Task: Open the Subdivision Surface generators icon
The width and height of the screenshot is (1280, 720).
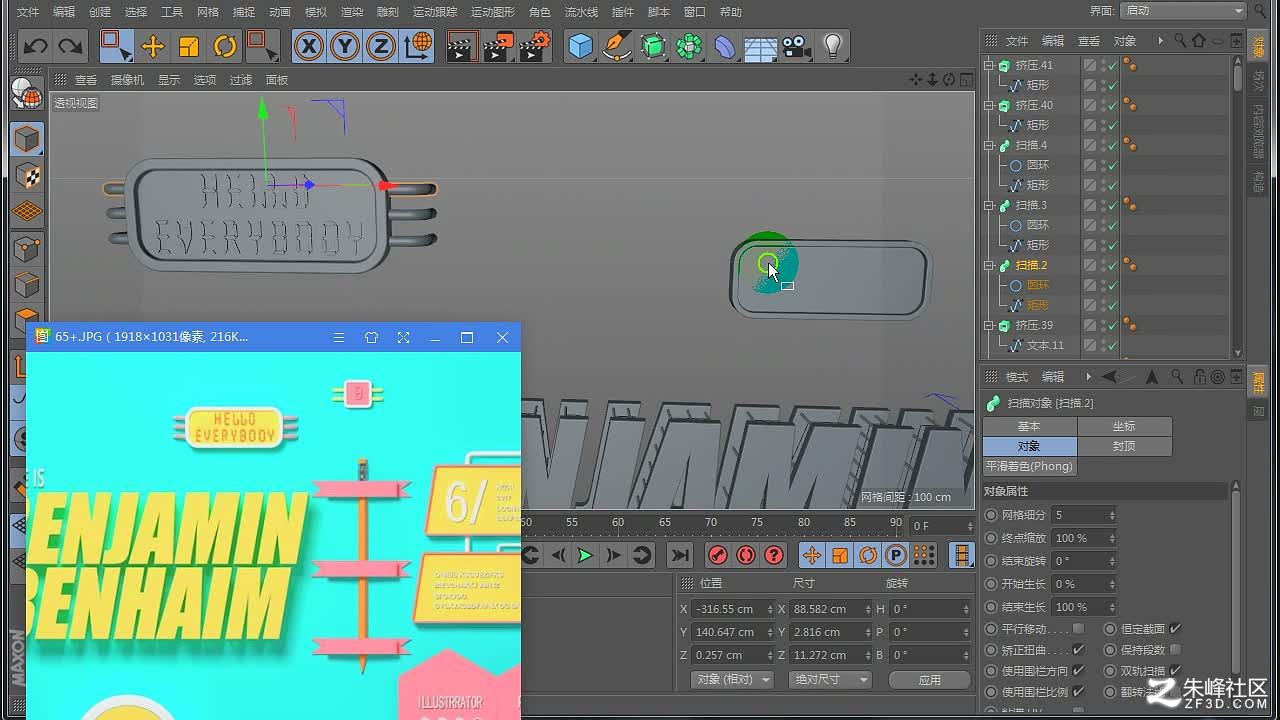Action: tap(653, 46)
